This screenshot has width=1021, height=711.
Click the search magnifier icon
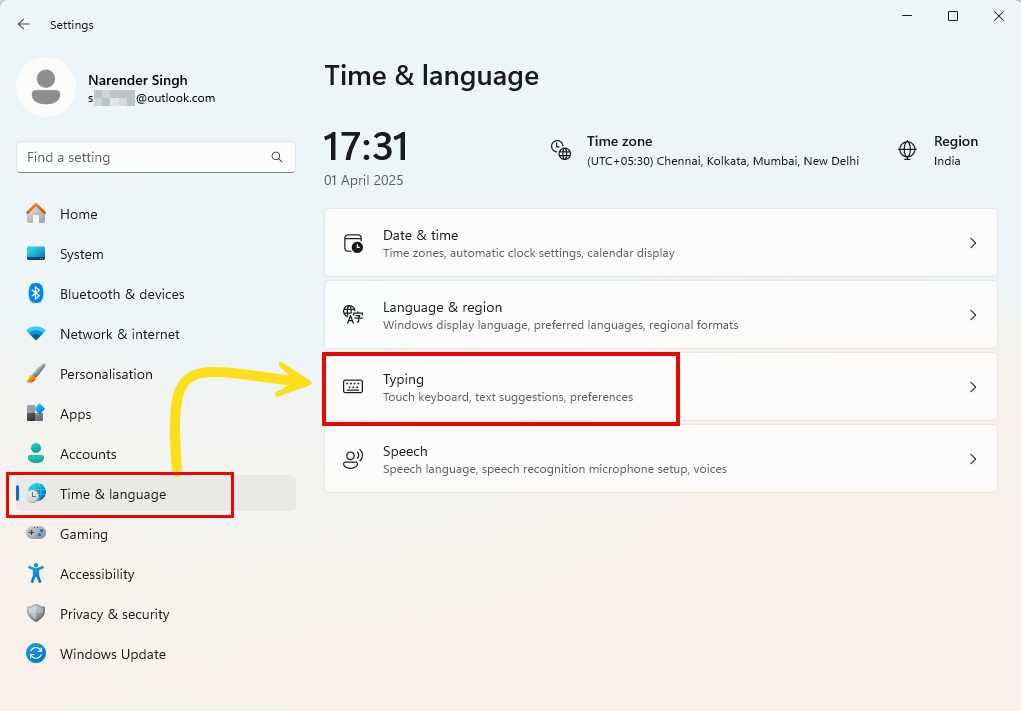pos(277,157)
